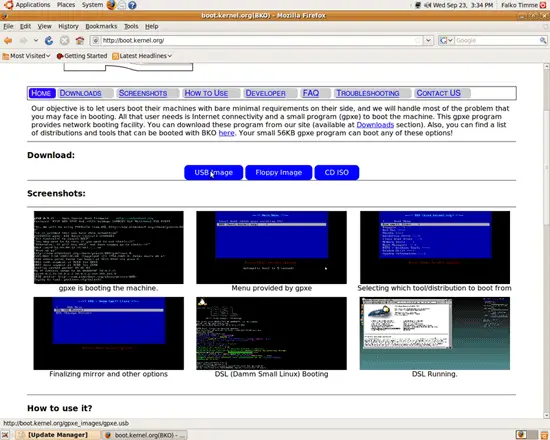This screenshot has width=550, height=440.
Task: Open the URL history dropdown arrow
Action: point(428,41)
